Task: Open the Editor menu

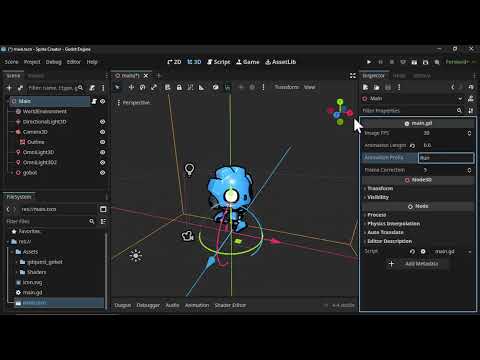Action: 74,62
